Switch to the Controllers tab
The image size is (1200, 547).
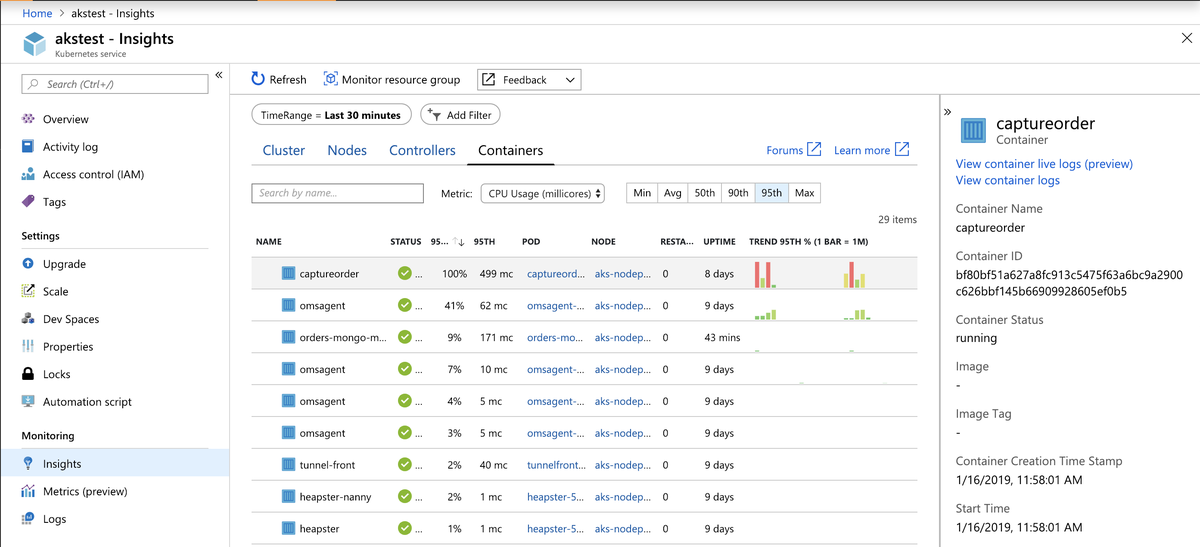[422, 150]
